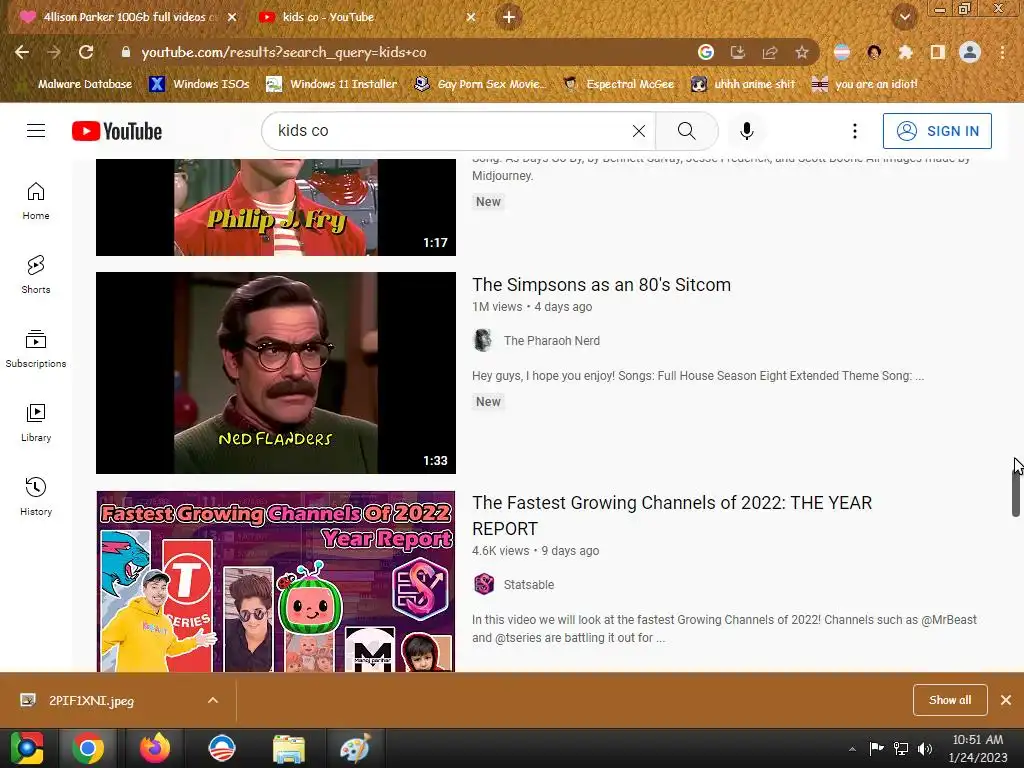The image size is (1024, 768).
Task: Play the Philip J. Fry video thumbnail
Action: pyautogui.click(x=276, y=207)
